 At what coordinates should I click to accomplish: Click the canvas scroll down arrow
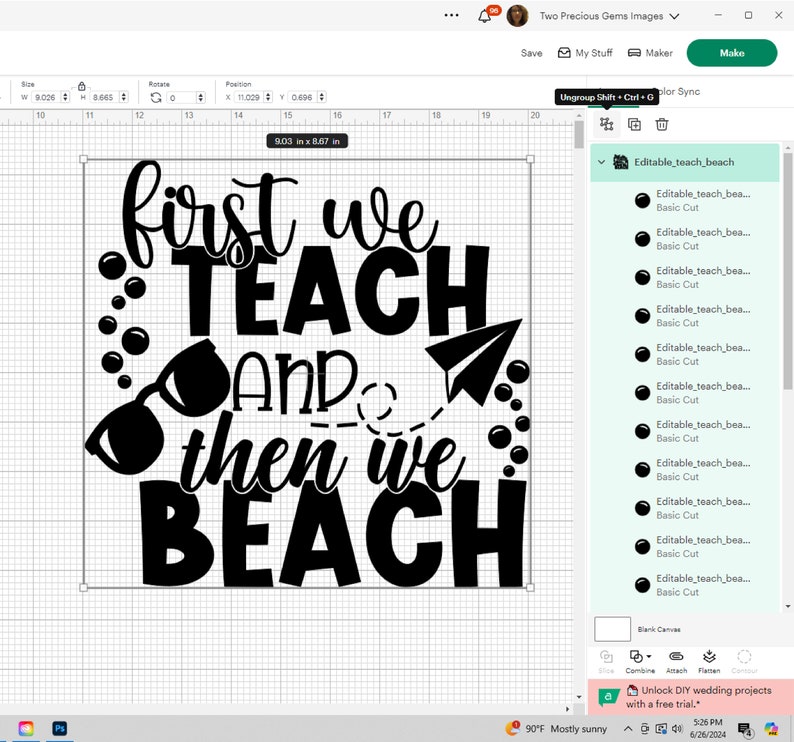579,697
